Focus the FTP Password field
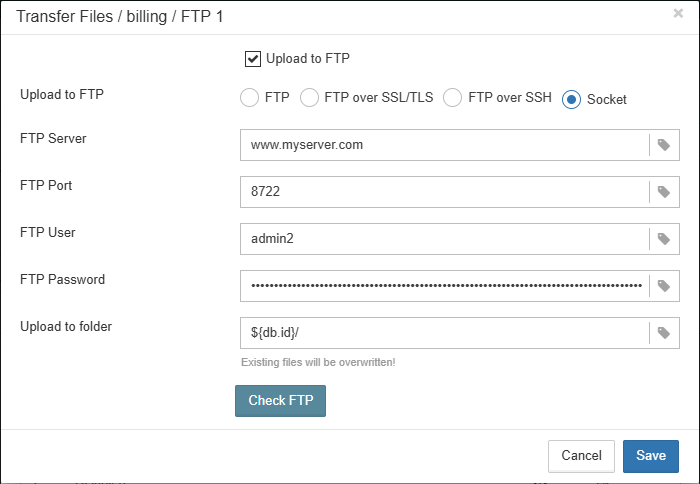Viewport: 700px width, 484px height. (444, 286)
